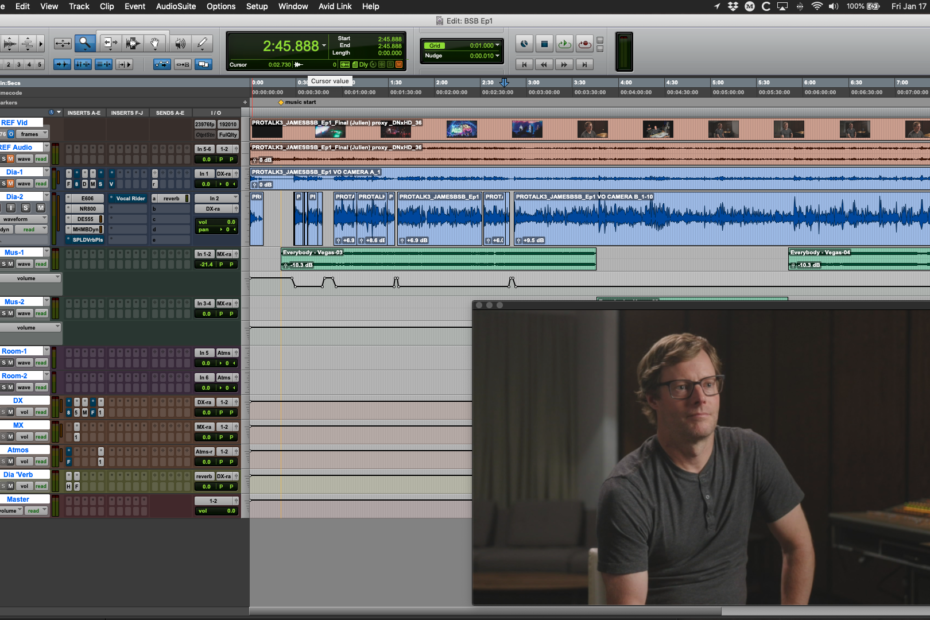Open REF Vid frames view selector
The height and width of the screenshot is (620, 930).
[33, 134]
